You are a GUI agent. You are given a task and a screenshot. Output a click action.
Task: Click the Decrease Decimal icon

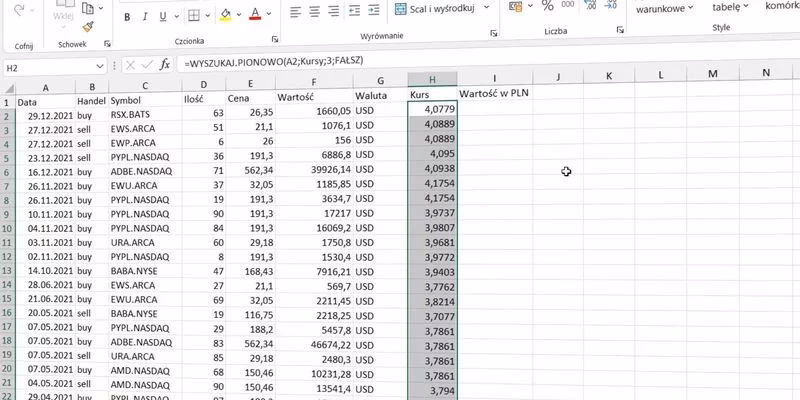click(610, 5)
